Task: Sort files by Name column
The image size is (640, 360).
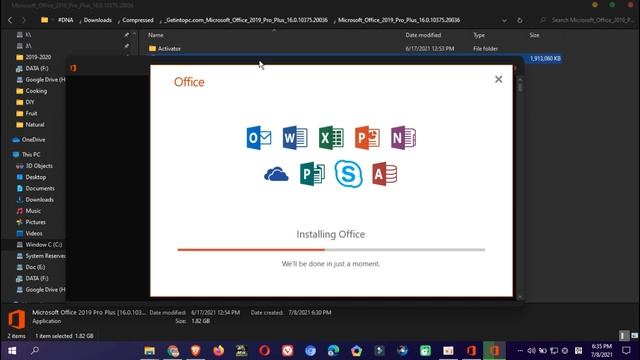Action: (156, 35)
